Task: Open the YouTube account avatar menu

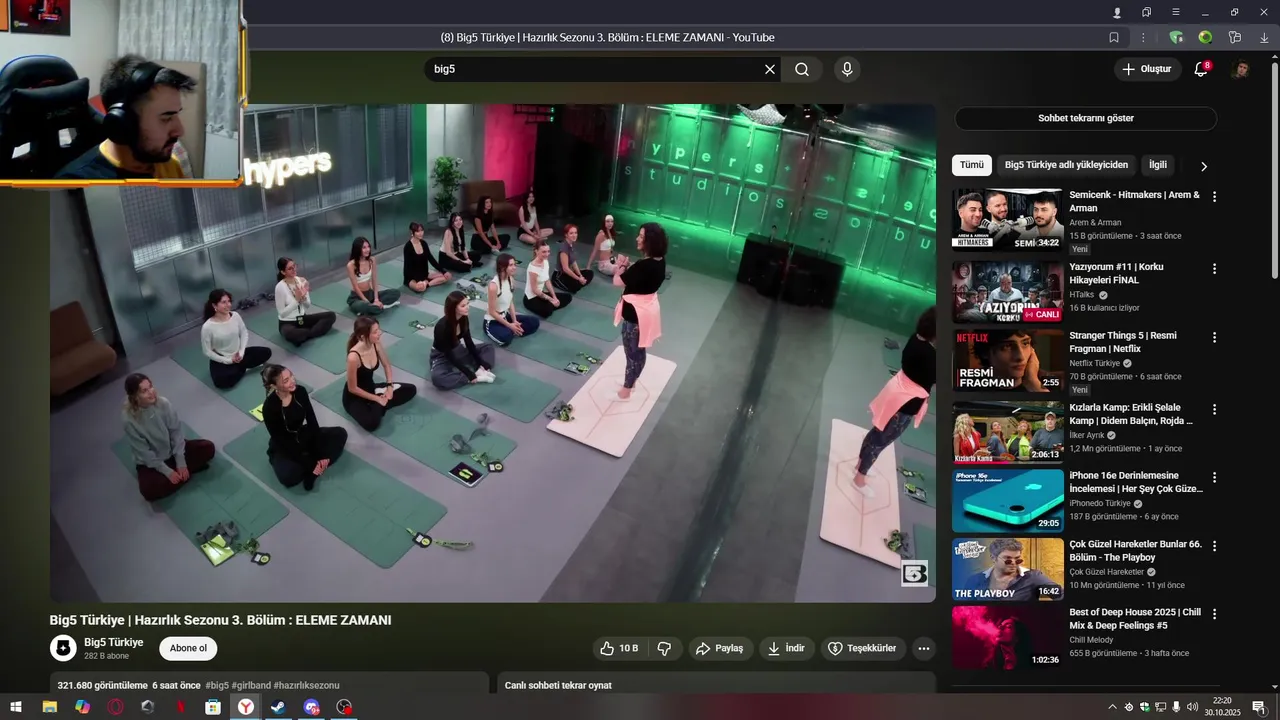Action: point(1241,69)
